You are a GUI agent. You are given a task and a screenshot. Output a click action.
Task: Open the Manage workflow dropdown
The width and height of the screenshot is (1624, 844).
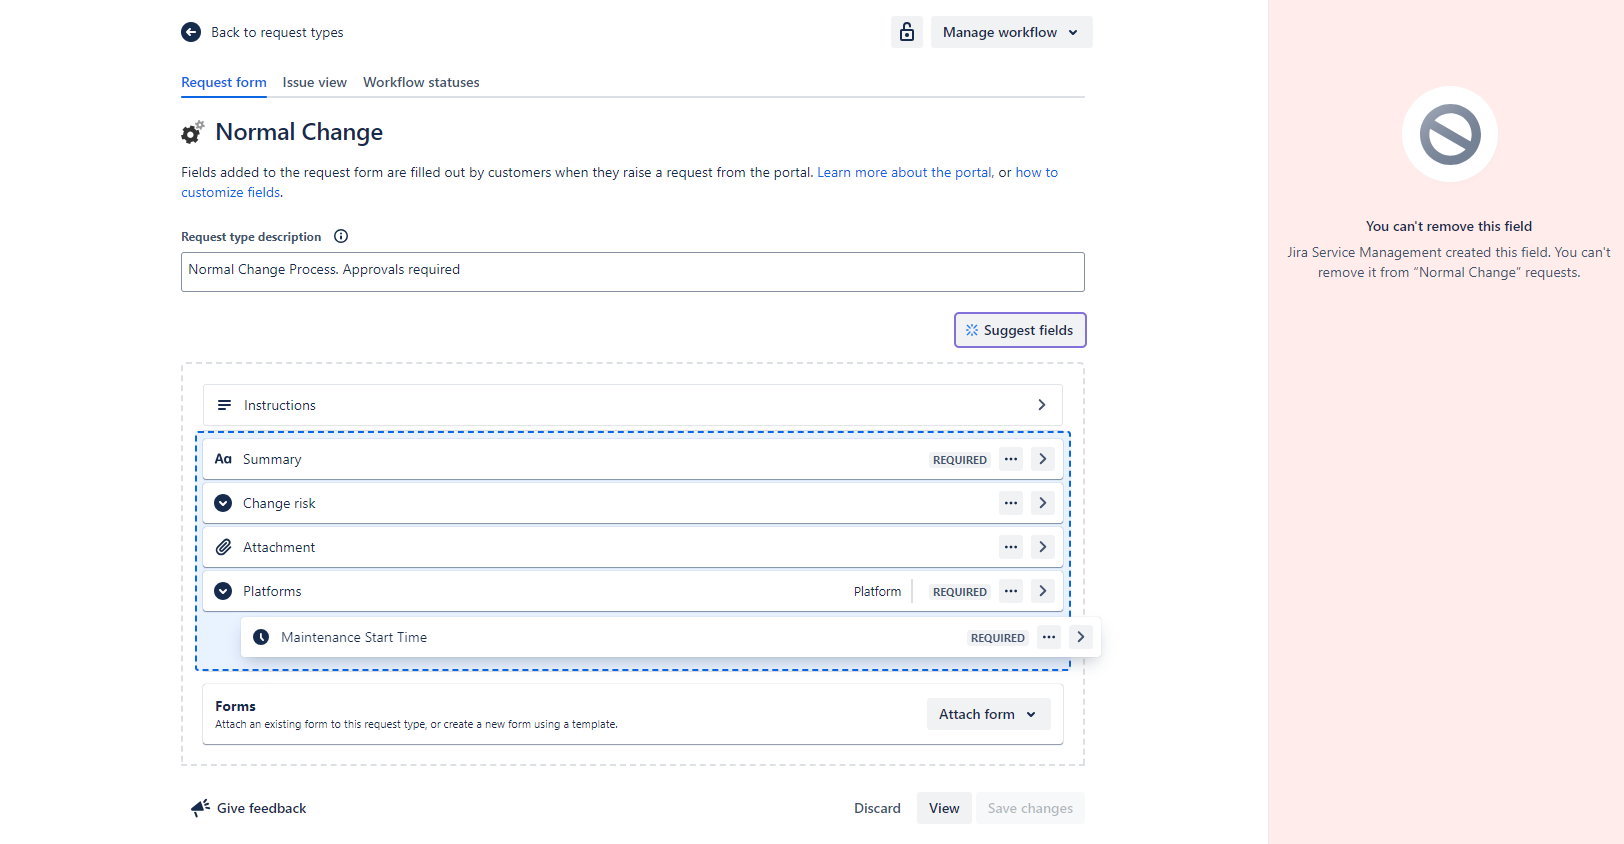1011,32
